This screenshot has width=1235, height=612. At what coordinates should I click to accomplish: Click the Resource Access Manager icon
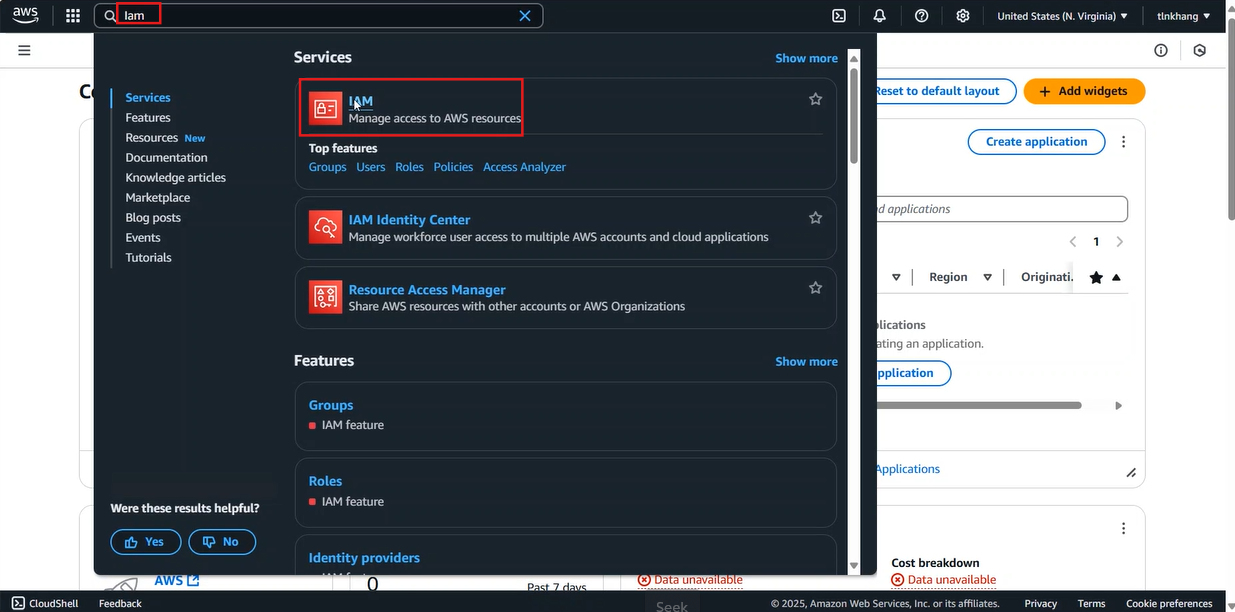point(325,297)
